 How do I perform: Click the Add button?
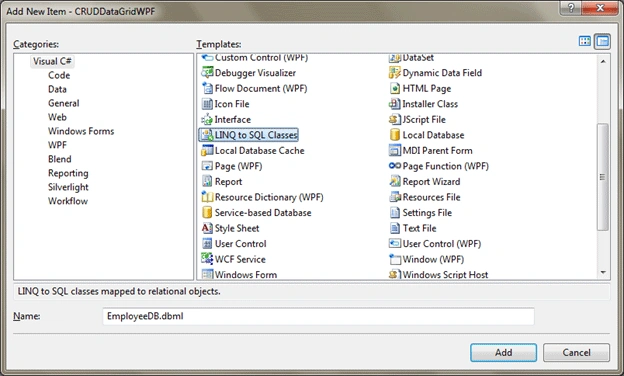coord(503,353)
